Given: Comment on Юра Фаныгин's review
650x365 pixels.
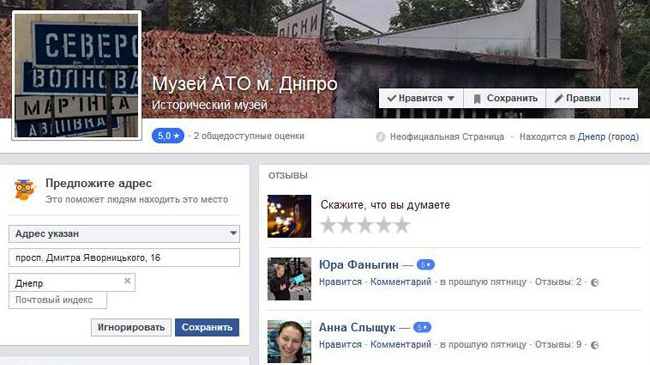Looking at the screenshot, I should [400, 282].
